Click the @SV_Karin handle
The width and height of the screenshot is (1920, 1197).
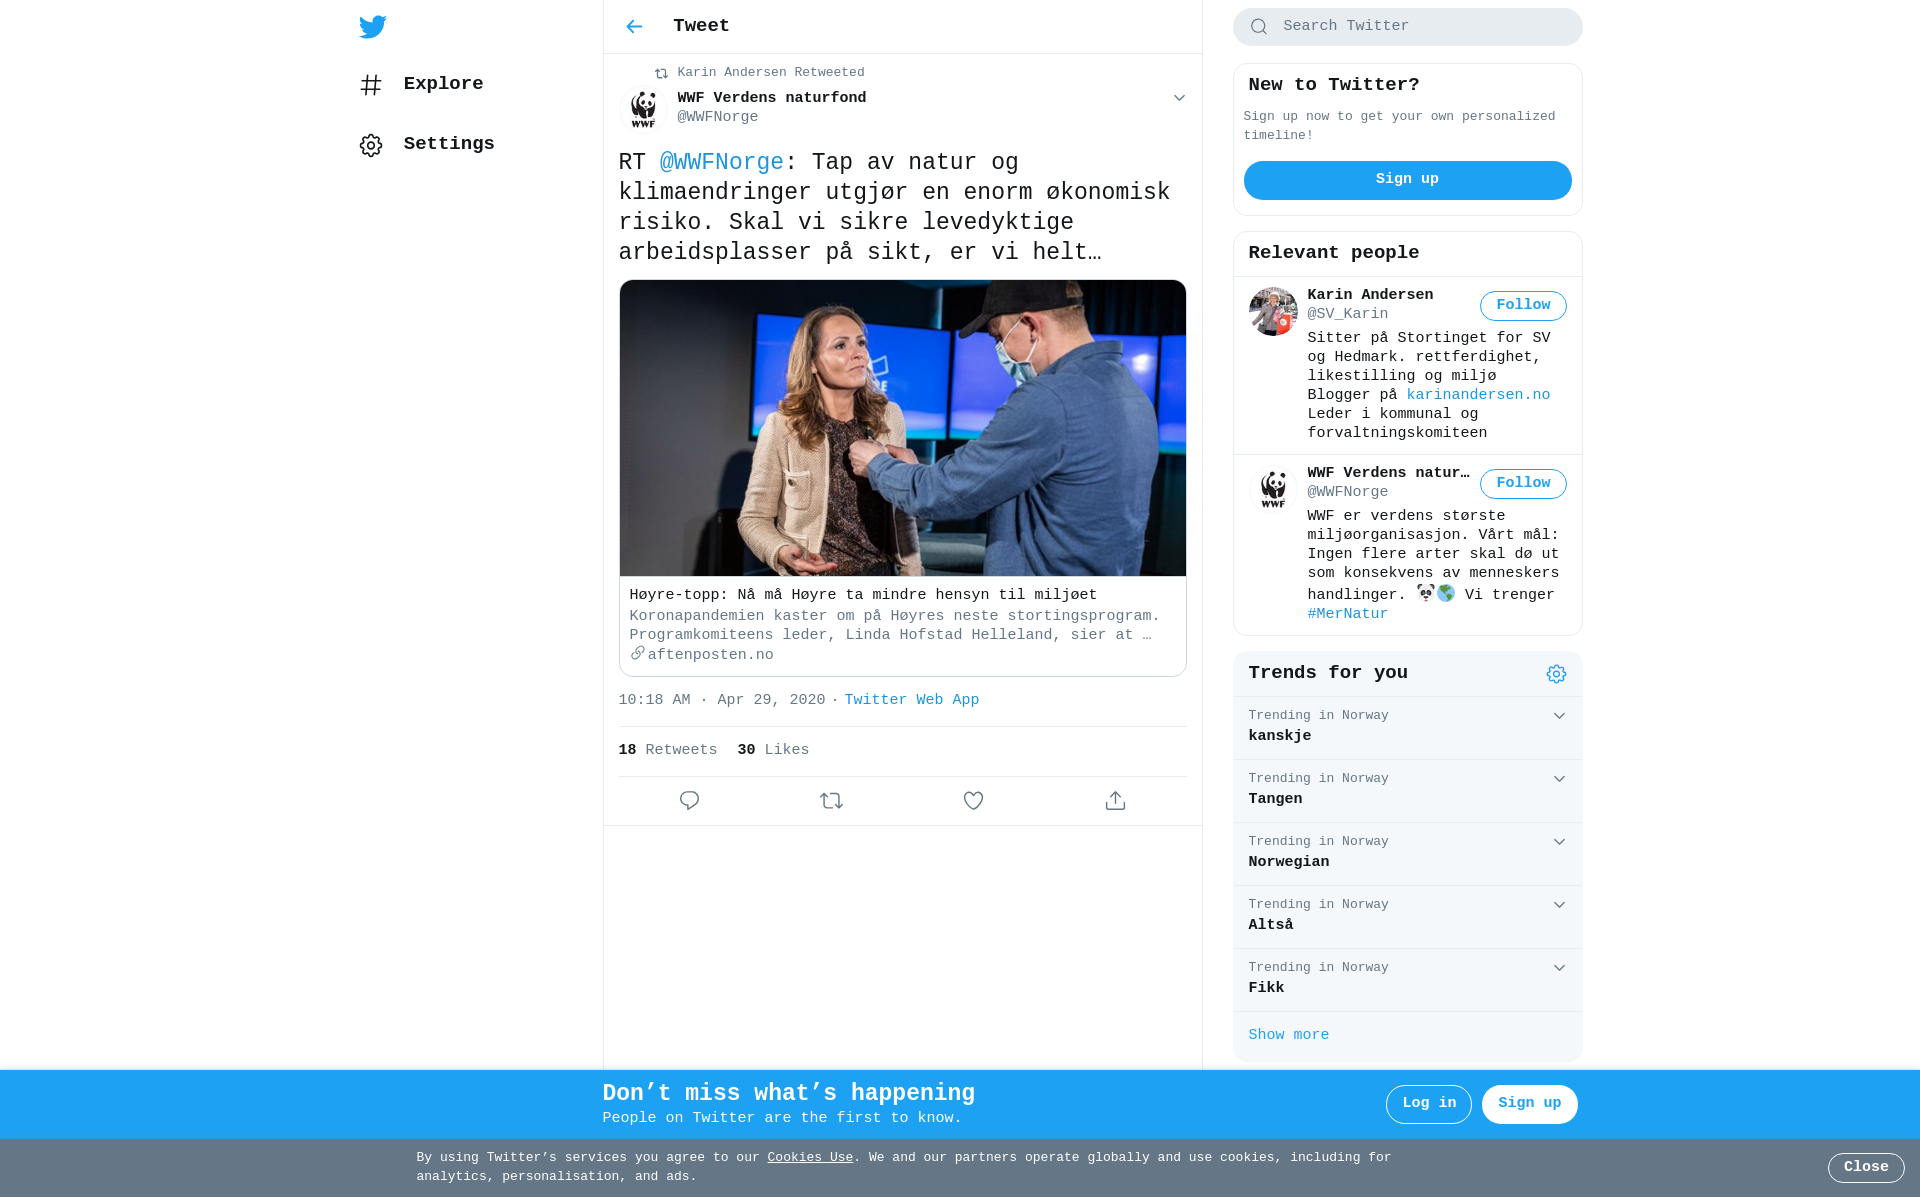[1347, 314]
